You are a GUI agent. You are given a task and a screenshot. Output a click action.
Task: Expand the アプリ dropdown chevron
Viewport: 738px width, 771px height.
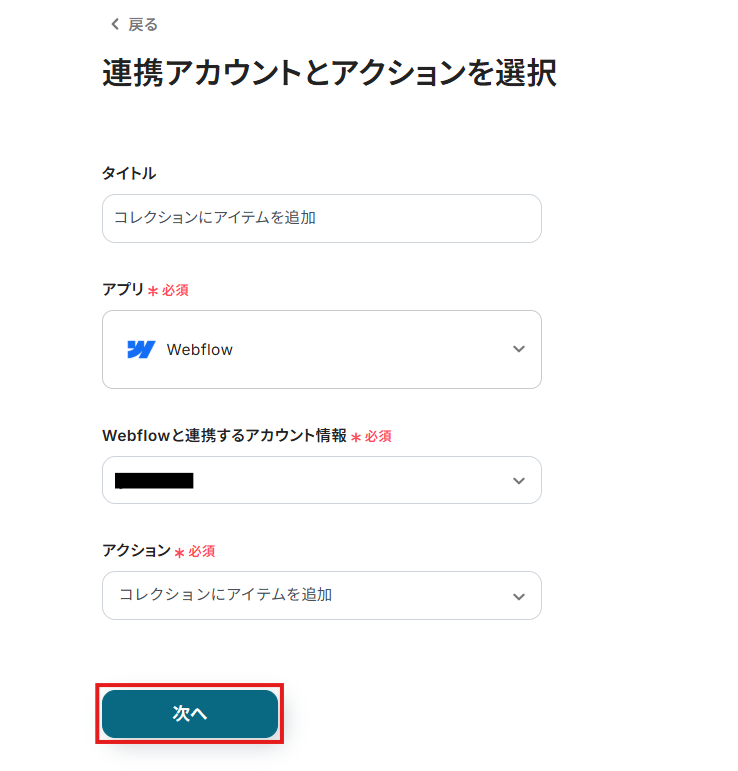click(x=518, y=349)
